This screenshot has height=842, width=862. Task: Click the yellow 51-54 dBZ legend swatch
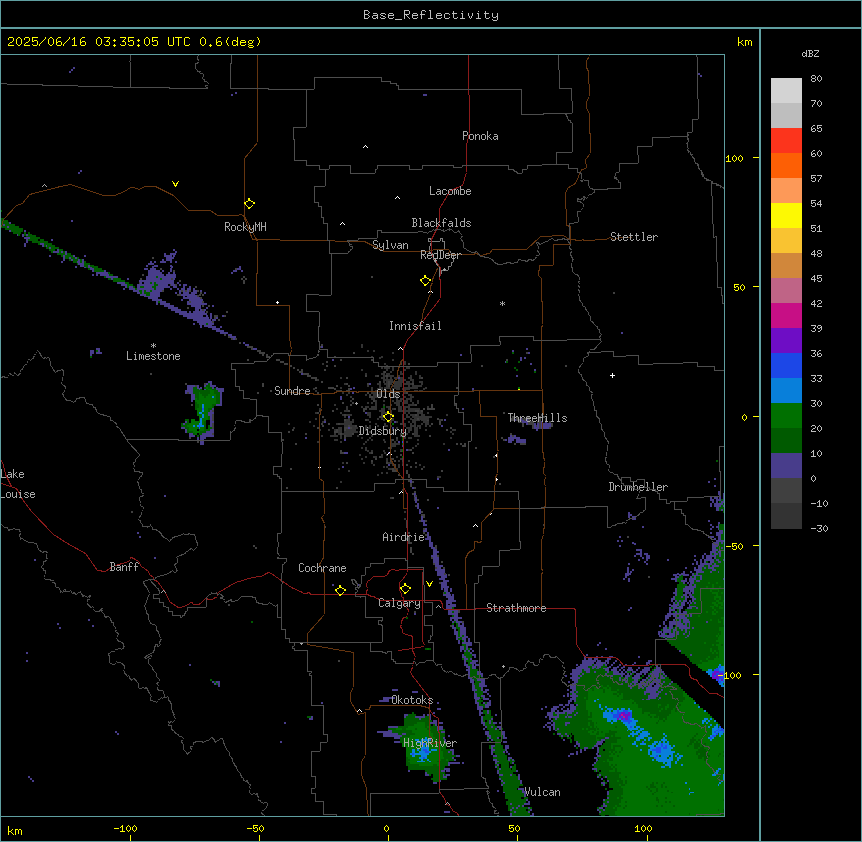pos(786,215)
